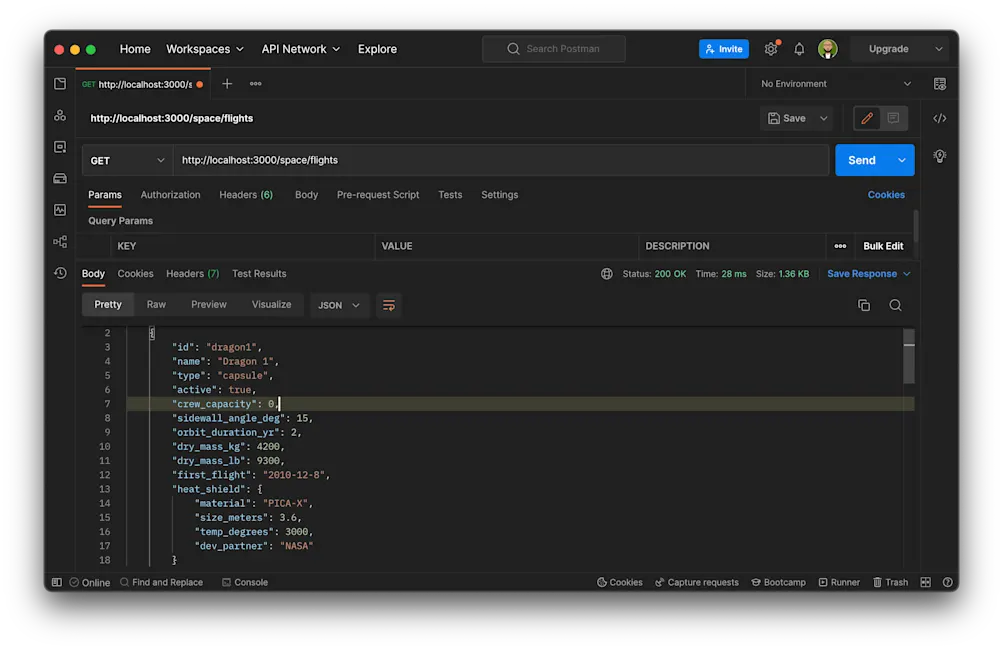Toggle line wrapping in the response viewer
This screenshot has height=650, width=1003.
(388, 304)
